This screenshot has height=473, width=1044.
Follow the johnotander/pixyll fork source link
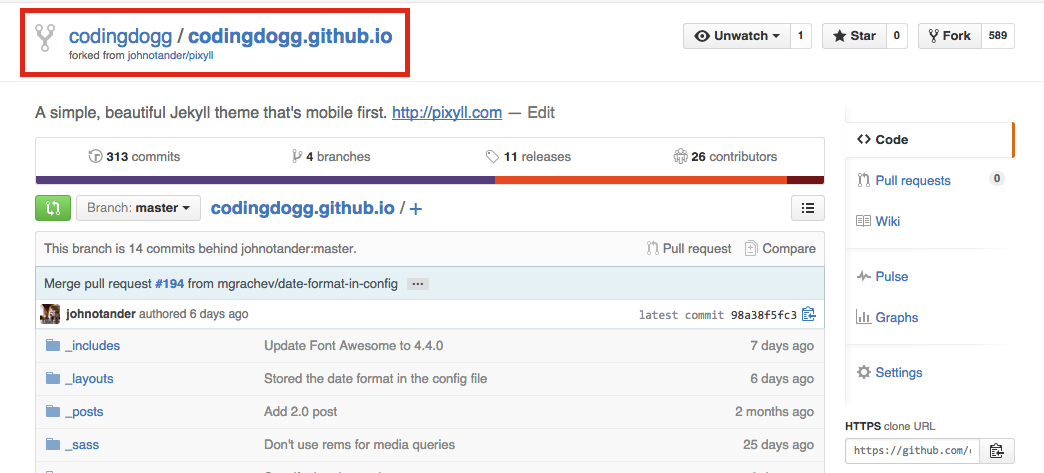coord(170,56)
